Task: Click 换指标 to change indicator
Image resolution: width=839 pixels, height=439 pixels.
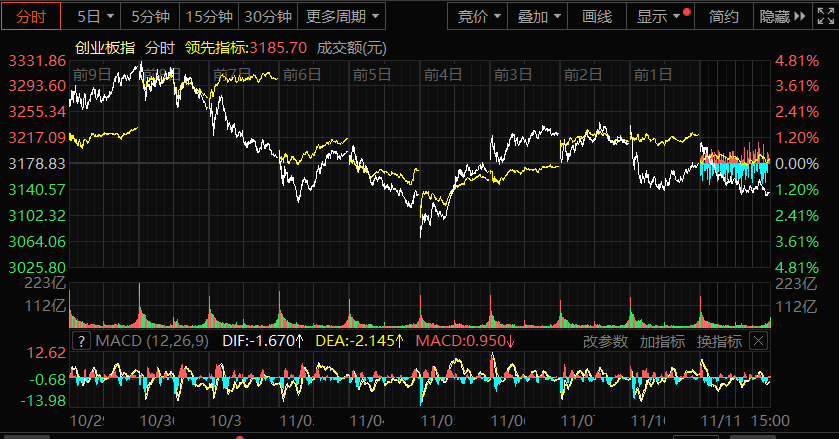Action: click(x=719, y=342)
